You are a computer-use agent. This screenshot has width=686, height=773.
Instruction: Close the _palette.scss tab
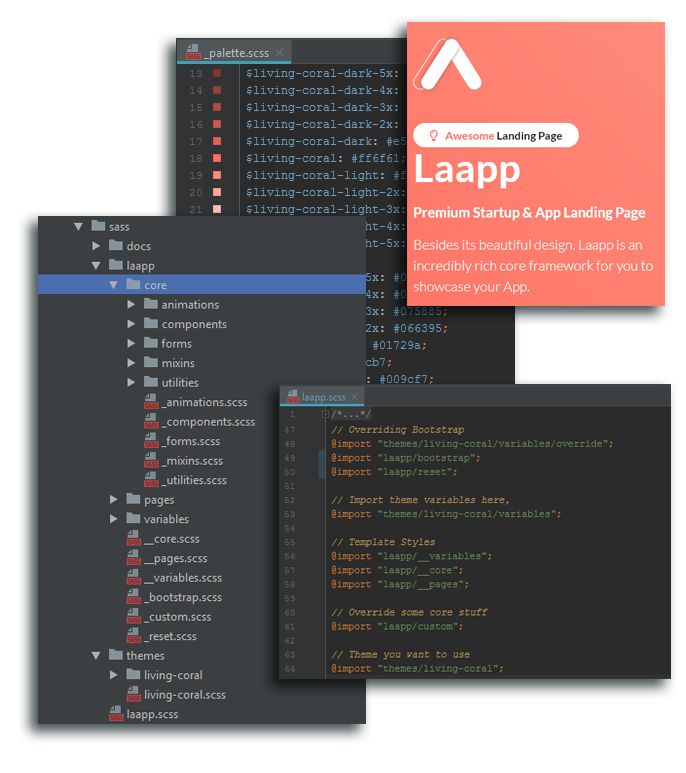pos(280,52)
